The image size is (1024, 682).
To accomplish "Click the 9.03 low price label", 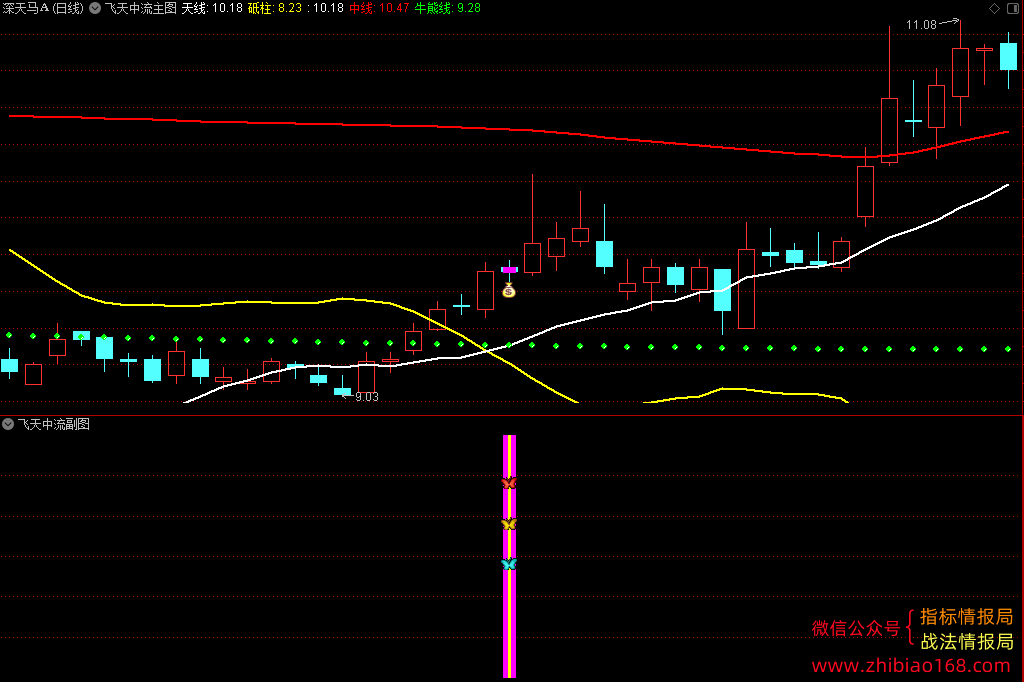I will 366,397.
